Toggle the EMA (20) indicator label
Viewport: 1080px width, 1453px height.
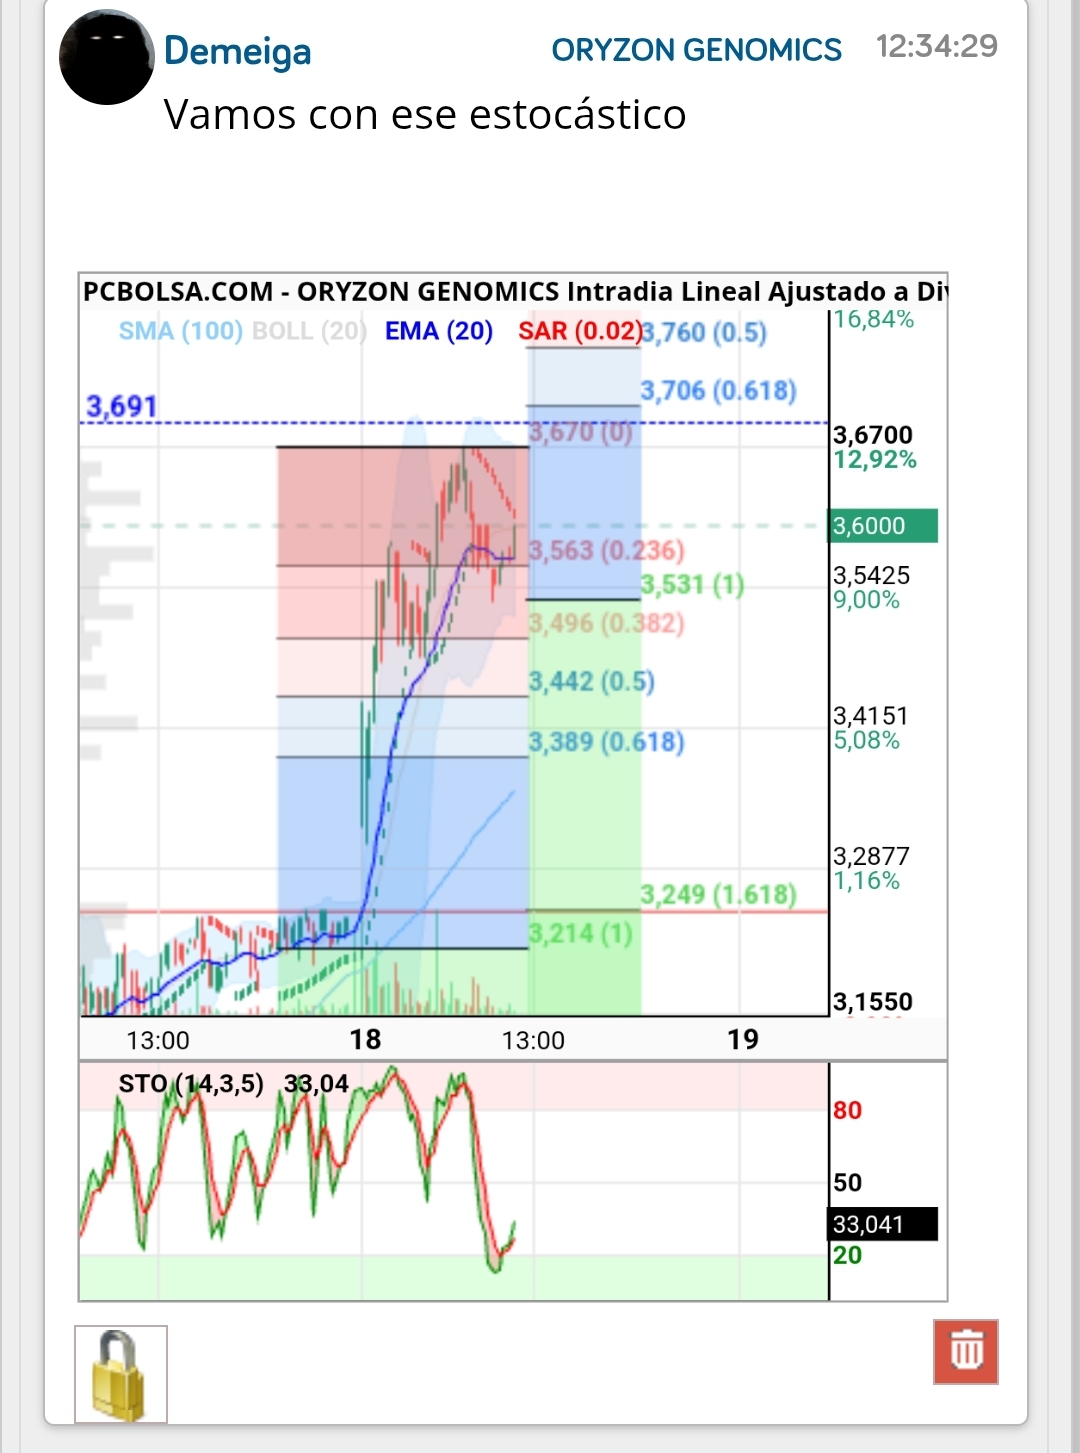[439, 331]
